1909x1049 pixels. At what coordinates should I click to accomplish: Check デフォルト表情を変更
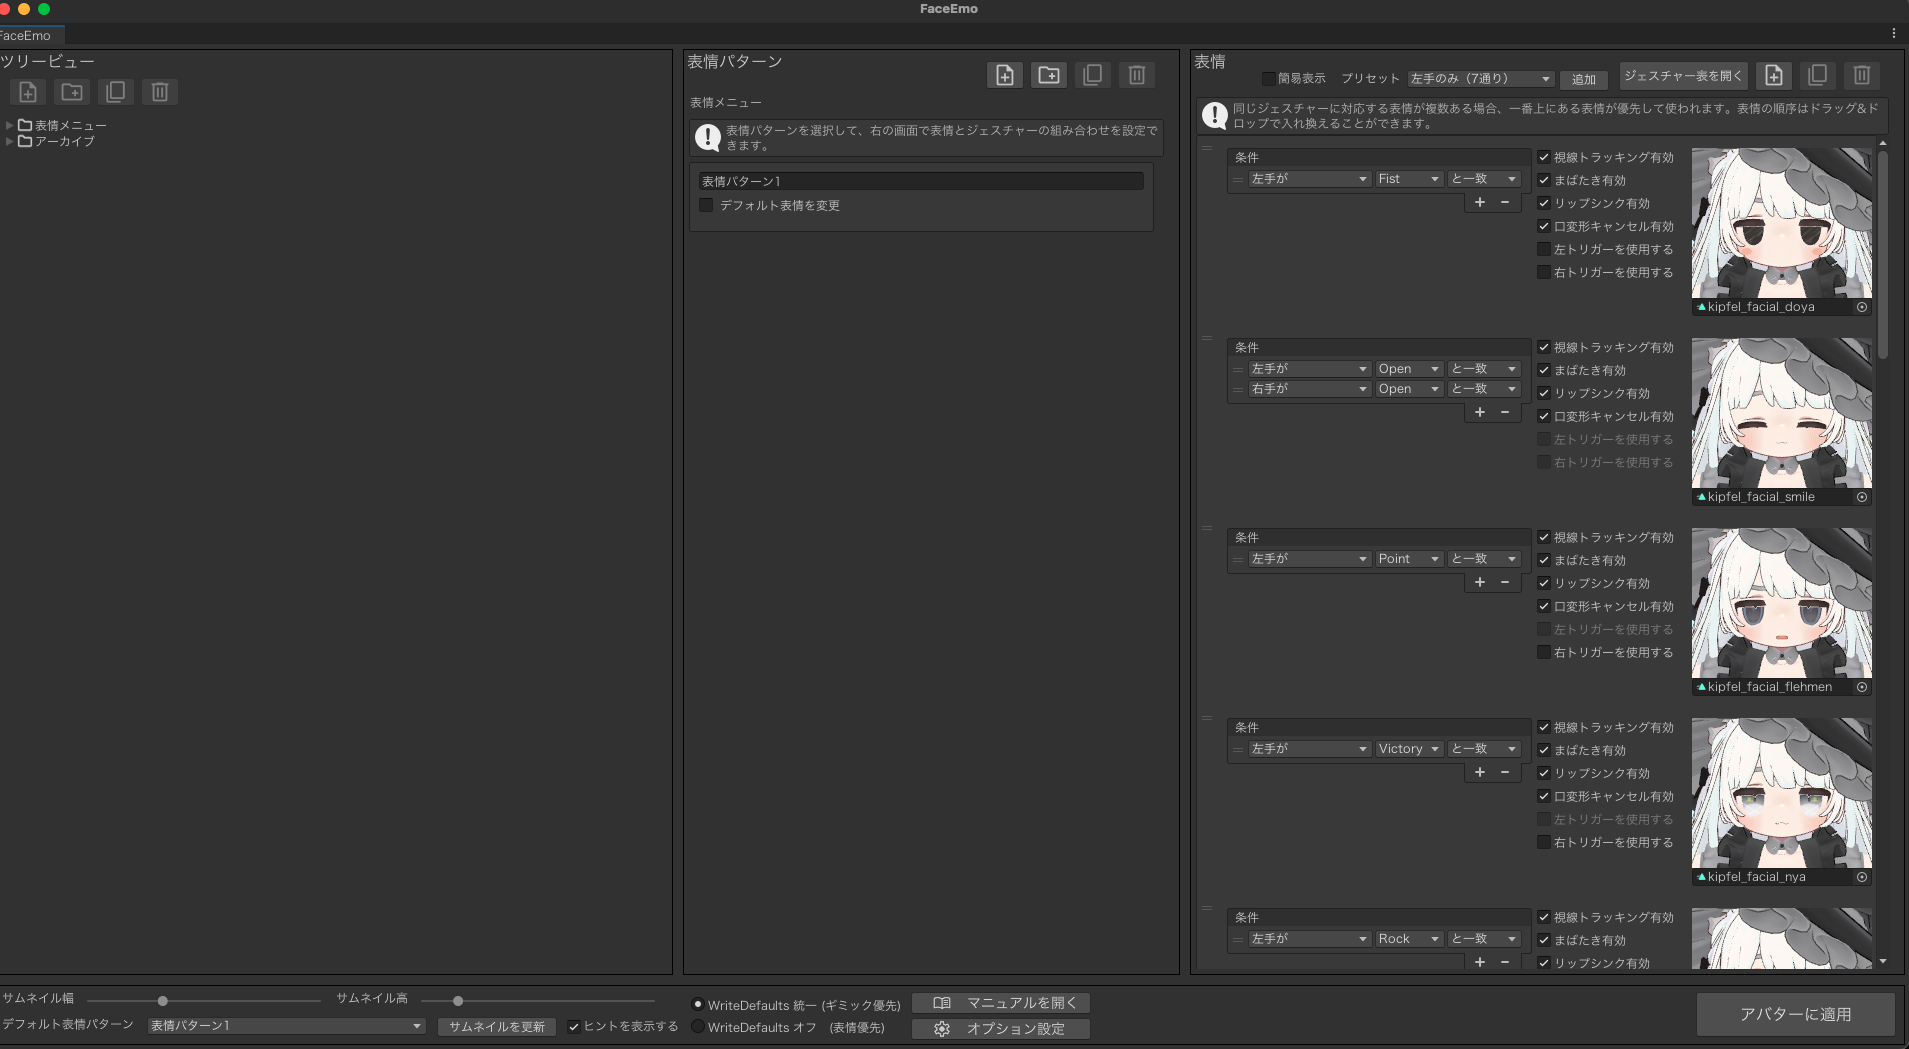click(707, 204)
